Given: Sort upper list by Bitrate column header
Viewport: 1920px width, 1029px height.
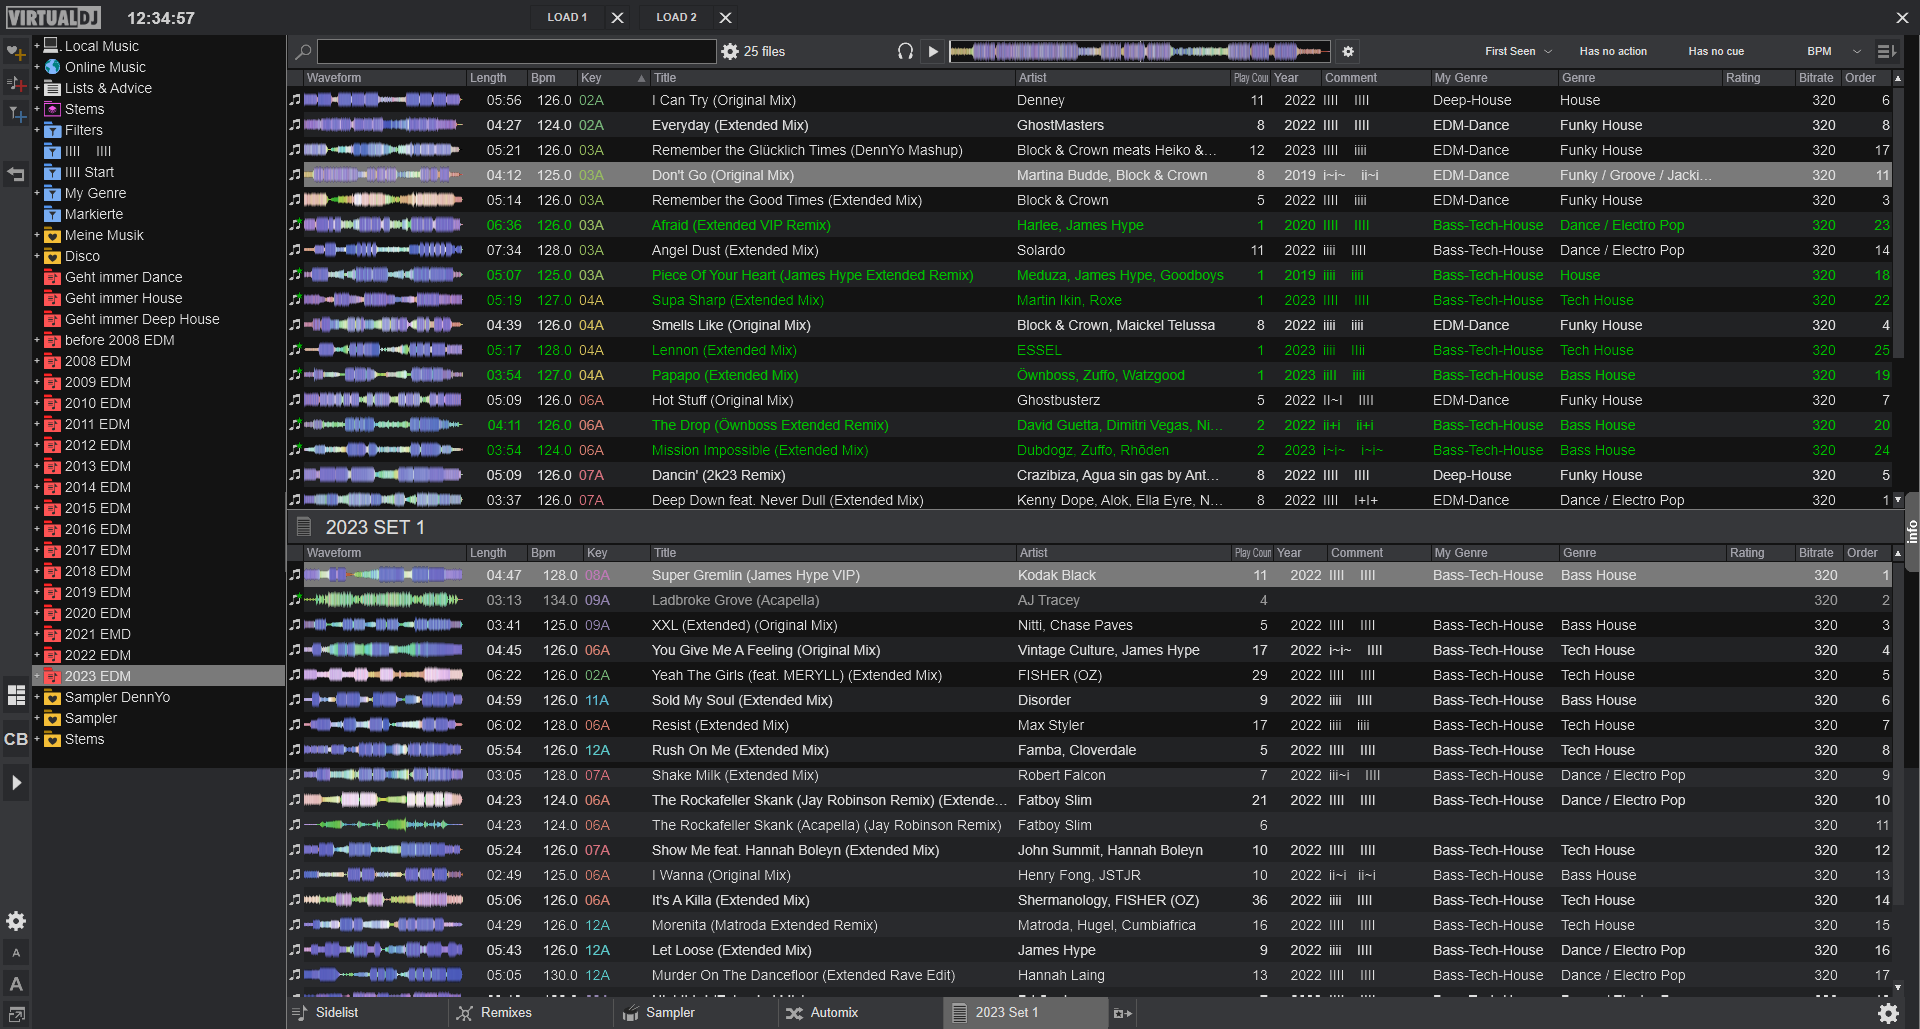Looking at the screenshot, I should (1817, 77).
